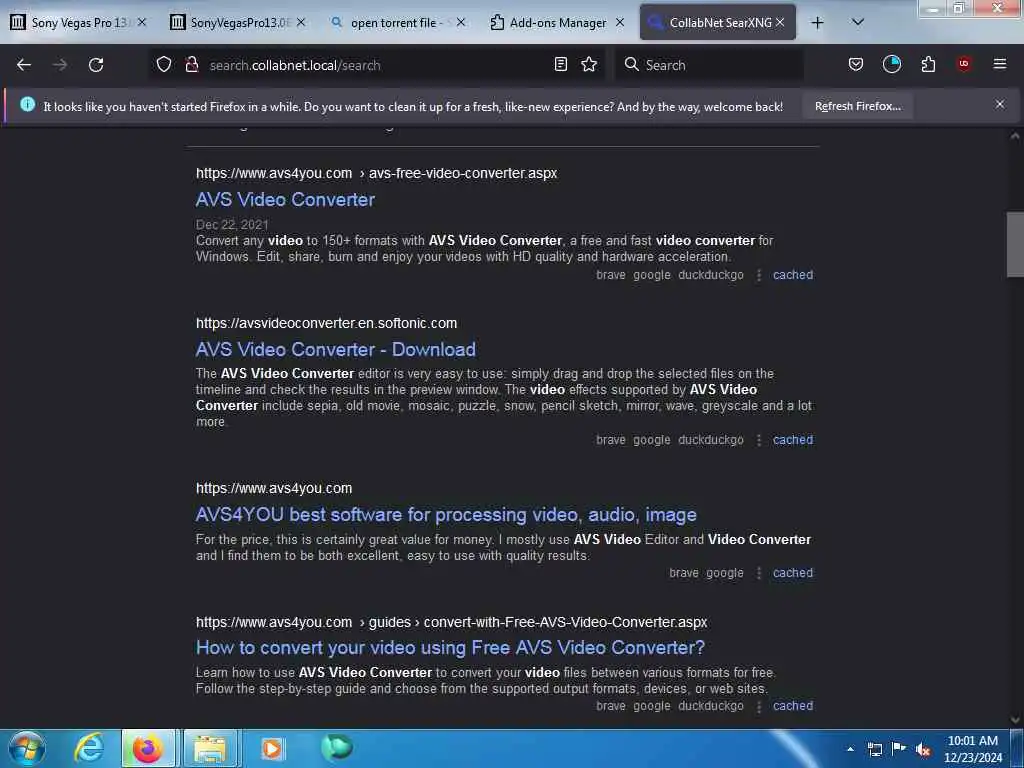This screenshot has height=768, width=1024.
Task: Click the address bar URL field
Action: click(x=376, y=65)
